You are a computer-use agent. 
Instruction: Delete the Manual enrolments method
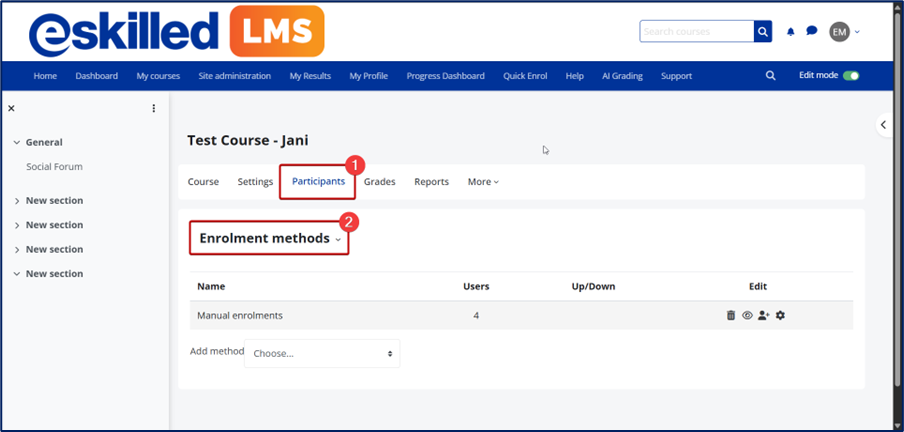[x=731, y=316]
